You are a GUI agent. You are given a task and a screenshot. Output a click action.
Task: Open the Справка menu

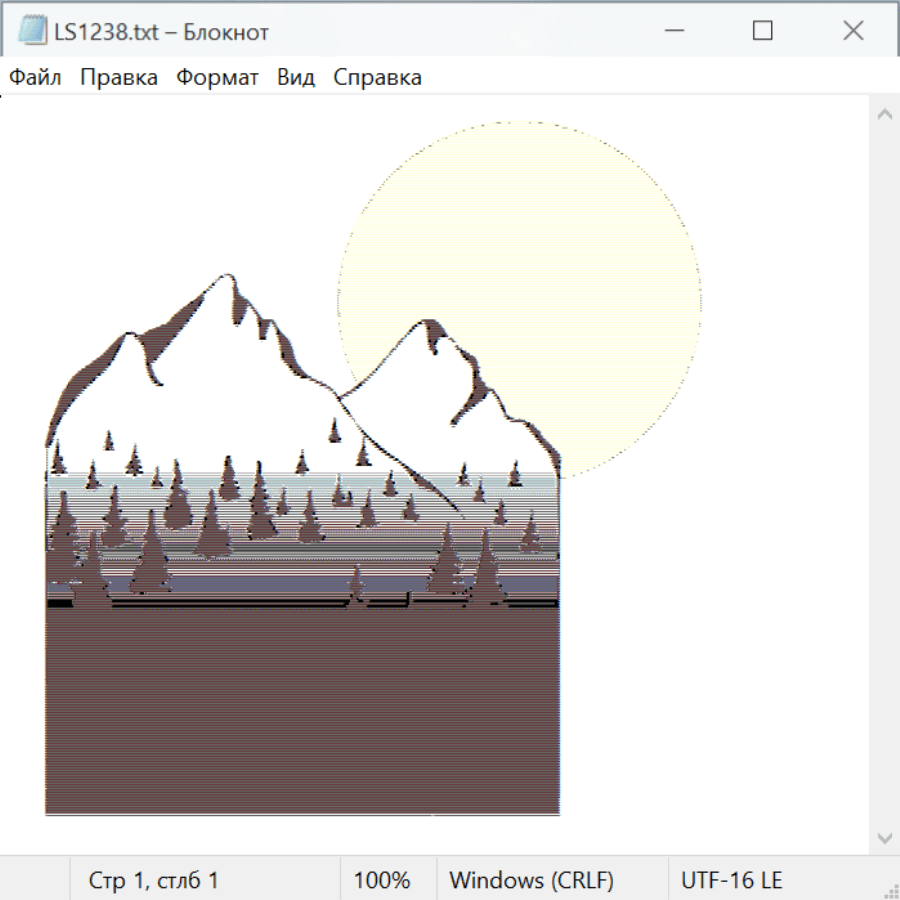tap(377, 77)
